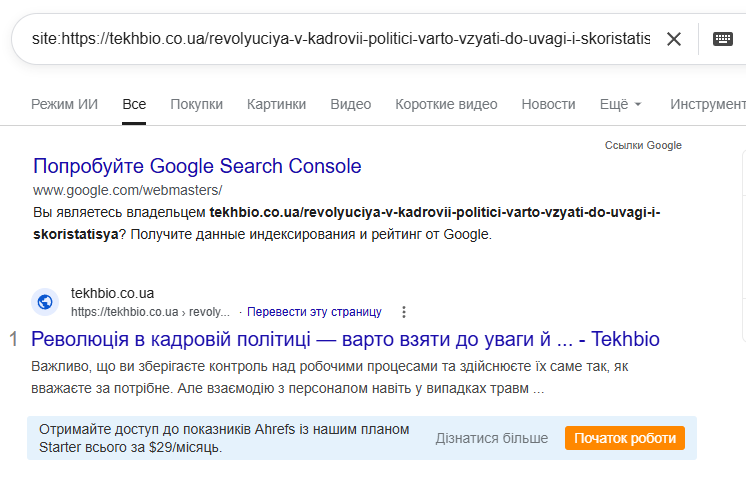Click the Ссылки Google label
This screenshot has height=496, width=746.
click(x=643, y=146)
